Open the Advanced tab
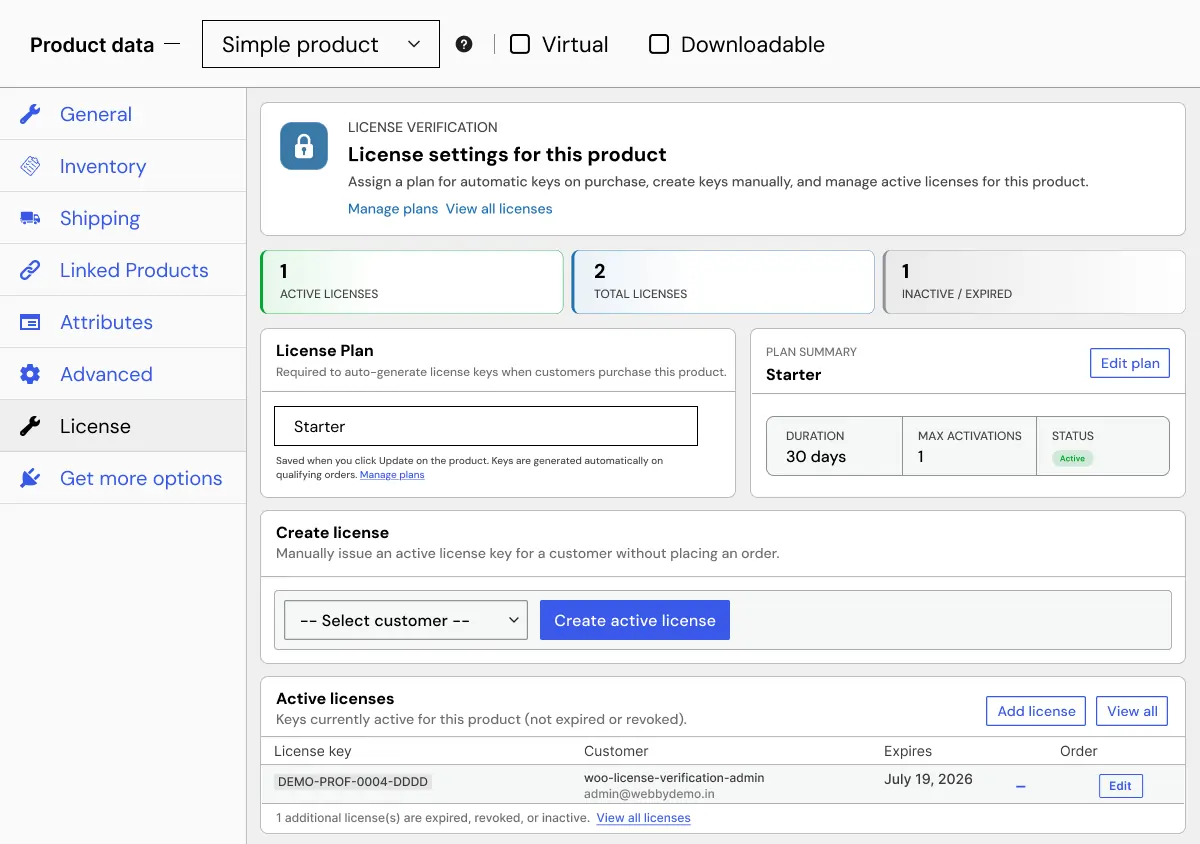The height and width of the screenshot is (844, 1200). pyautogui.click(x=123, y=374)
